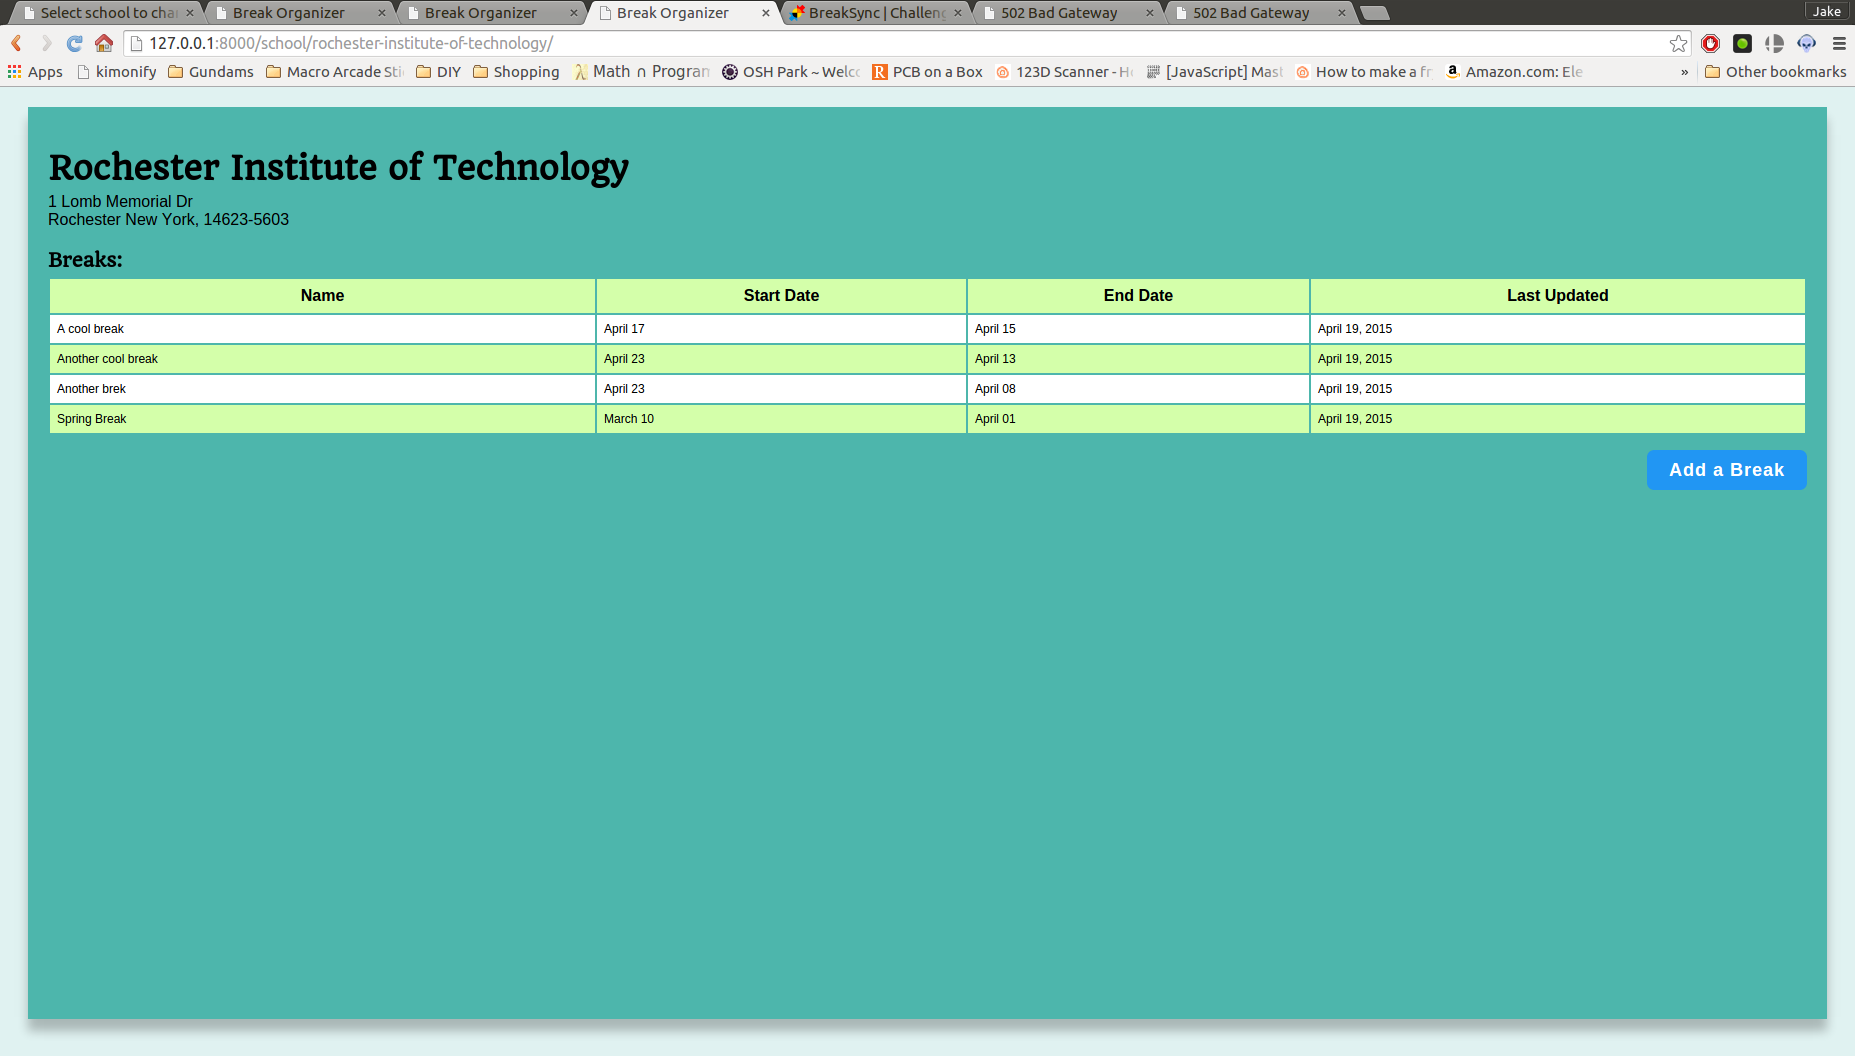The width and height of the screenshot is (1855, 1056).
Task: Select the 'Another brek' row name
Action: tap(91, 389)
